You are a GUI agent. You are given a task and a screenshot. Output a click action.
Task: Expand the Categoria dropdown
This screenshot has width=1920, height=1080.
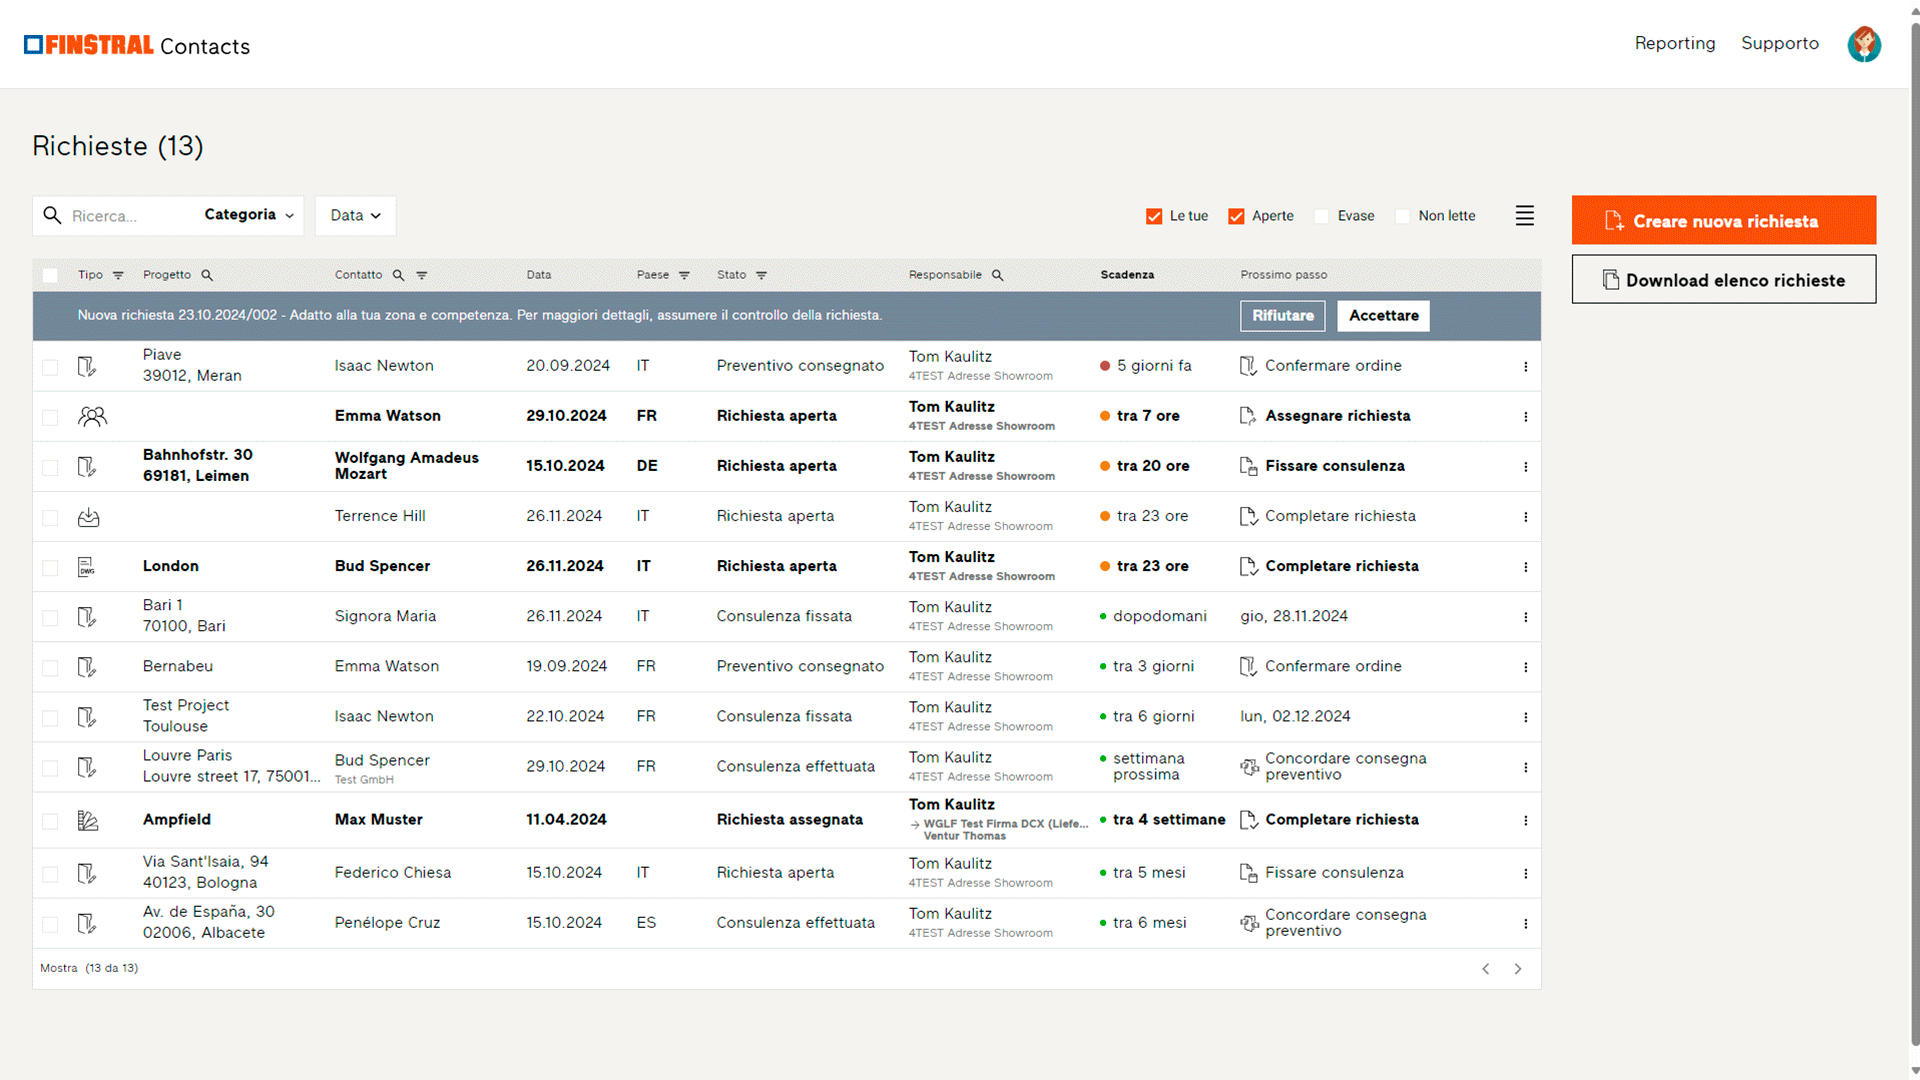tap(249, 215)
